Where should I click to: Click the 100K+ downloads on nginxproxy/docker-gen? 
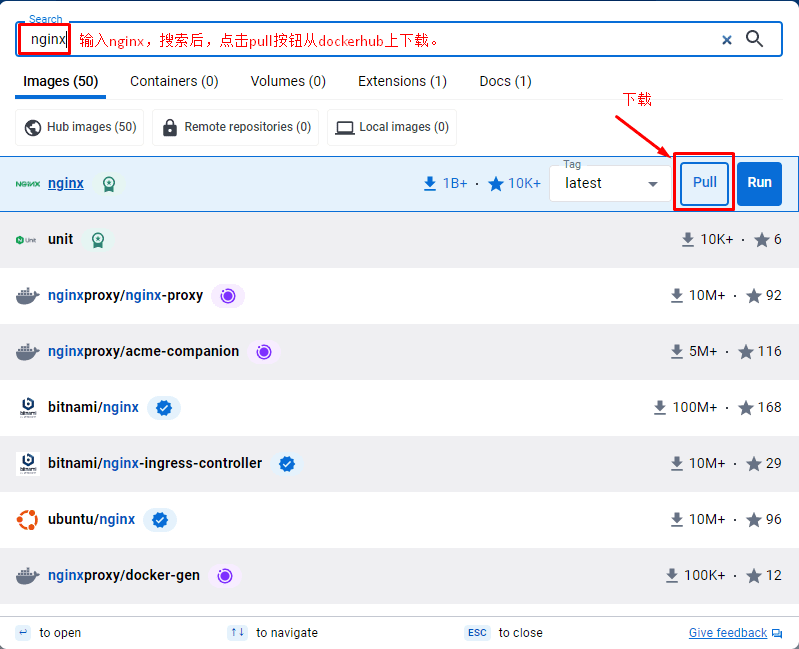coord(704,576)
